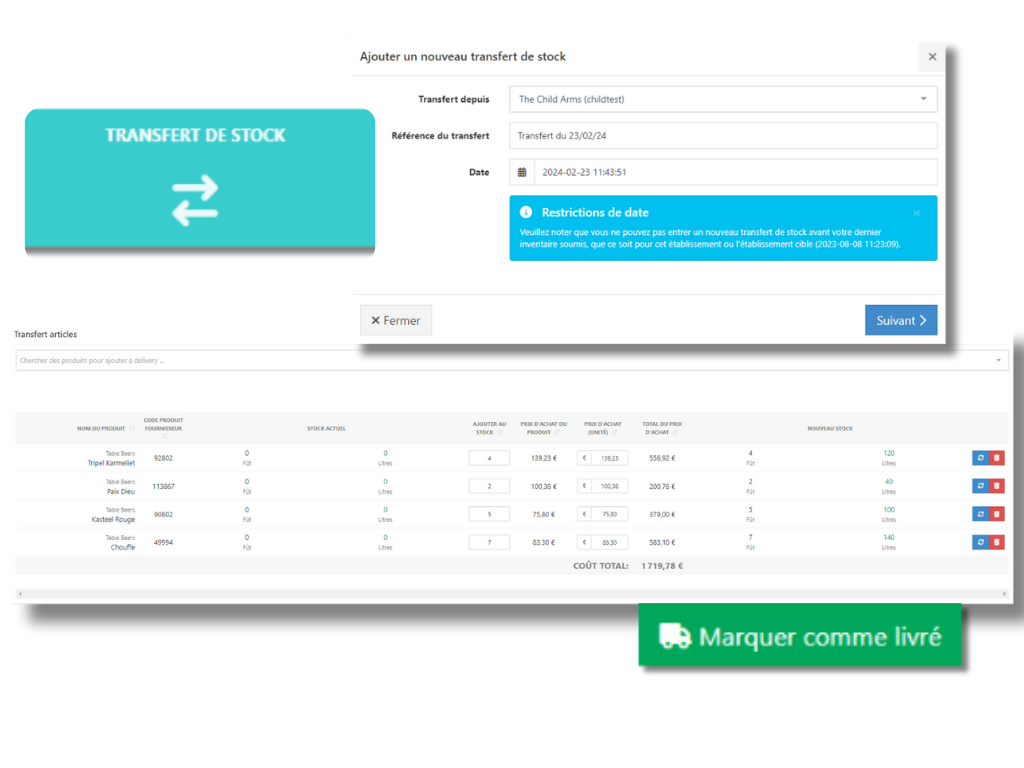This screenshot has height=768, width=1024.
Task: Click the Date input field
Action: [735, 172]
